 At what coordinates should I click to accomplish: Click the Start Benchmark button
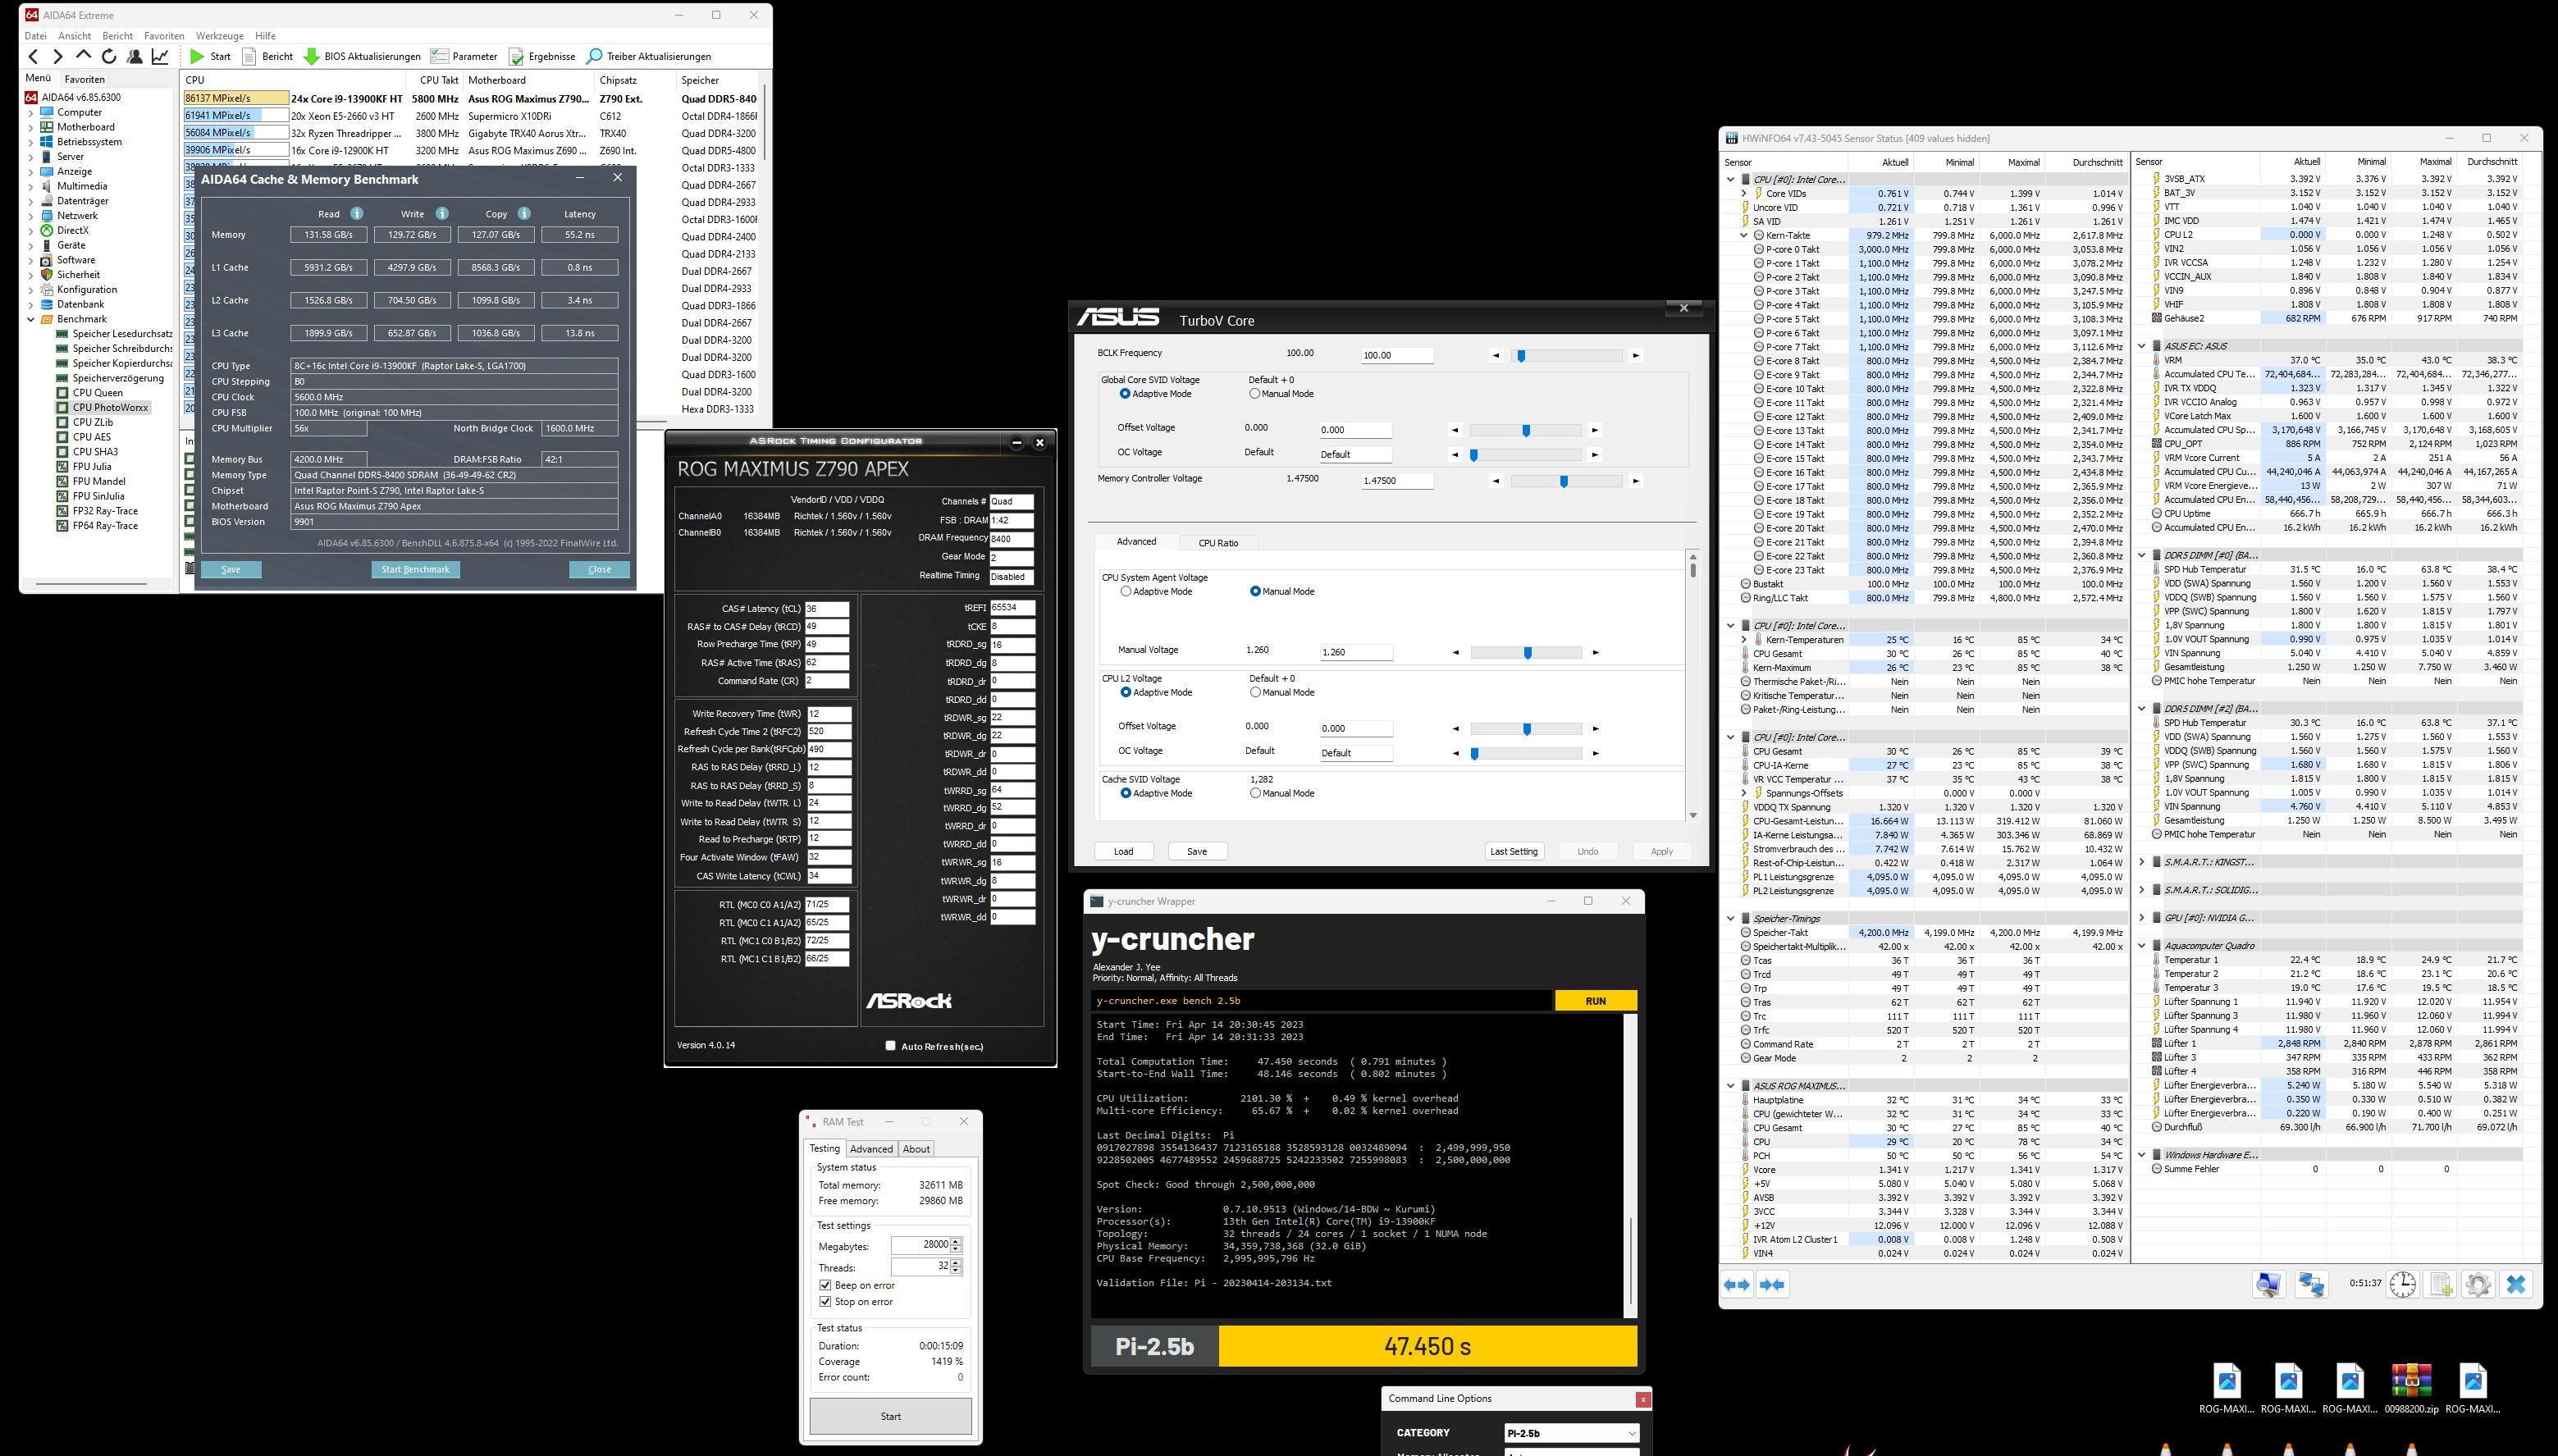tap(415, 569)
